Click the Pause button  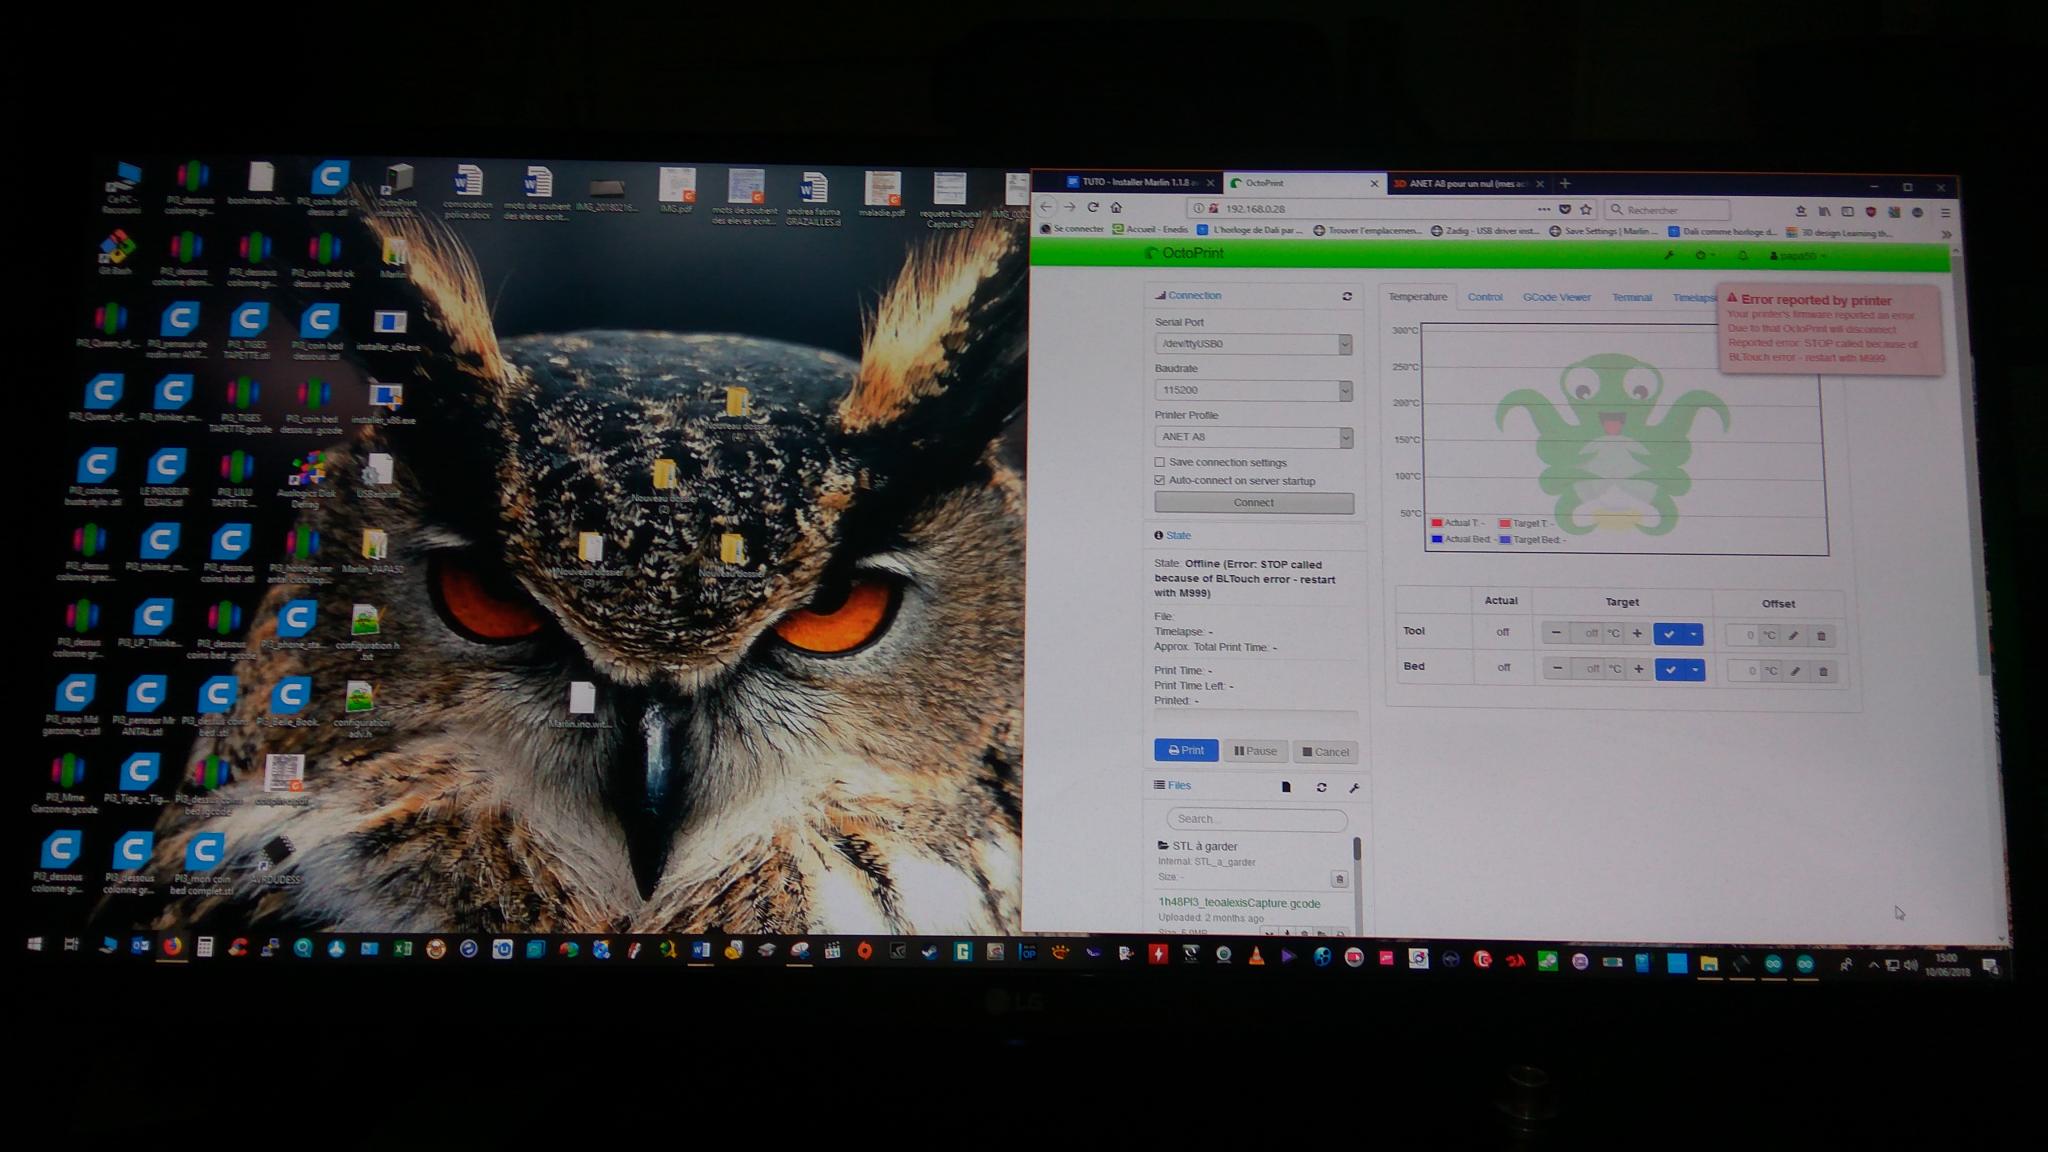coord(1255,752)
